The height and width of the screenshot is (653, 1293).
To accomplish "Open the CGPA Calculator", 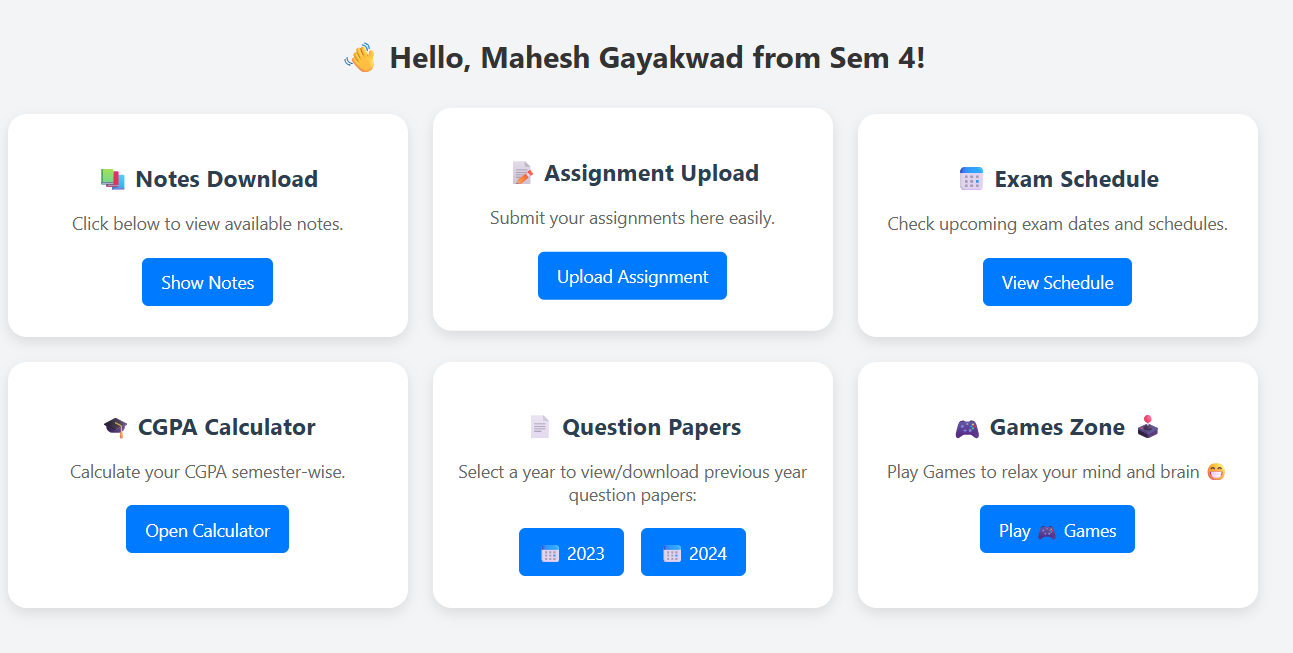I will [207, 529].
